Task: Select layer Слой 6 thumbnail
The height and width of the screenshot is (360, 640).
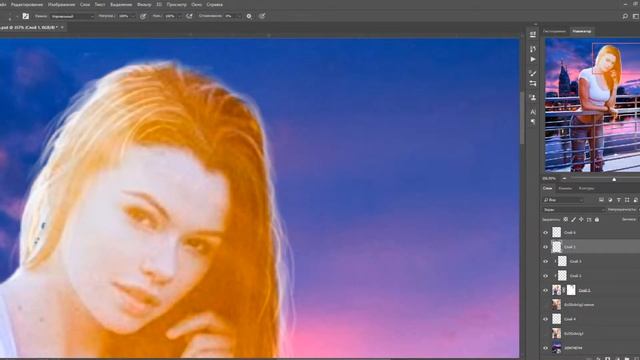Action: [557, 232]
